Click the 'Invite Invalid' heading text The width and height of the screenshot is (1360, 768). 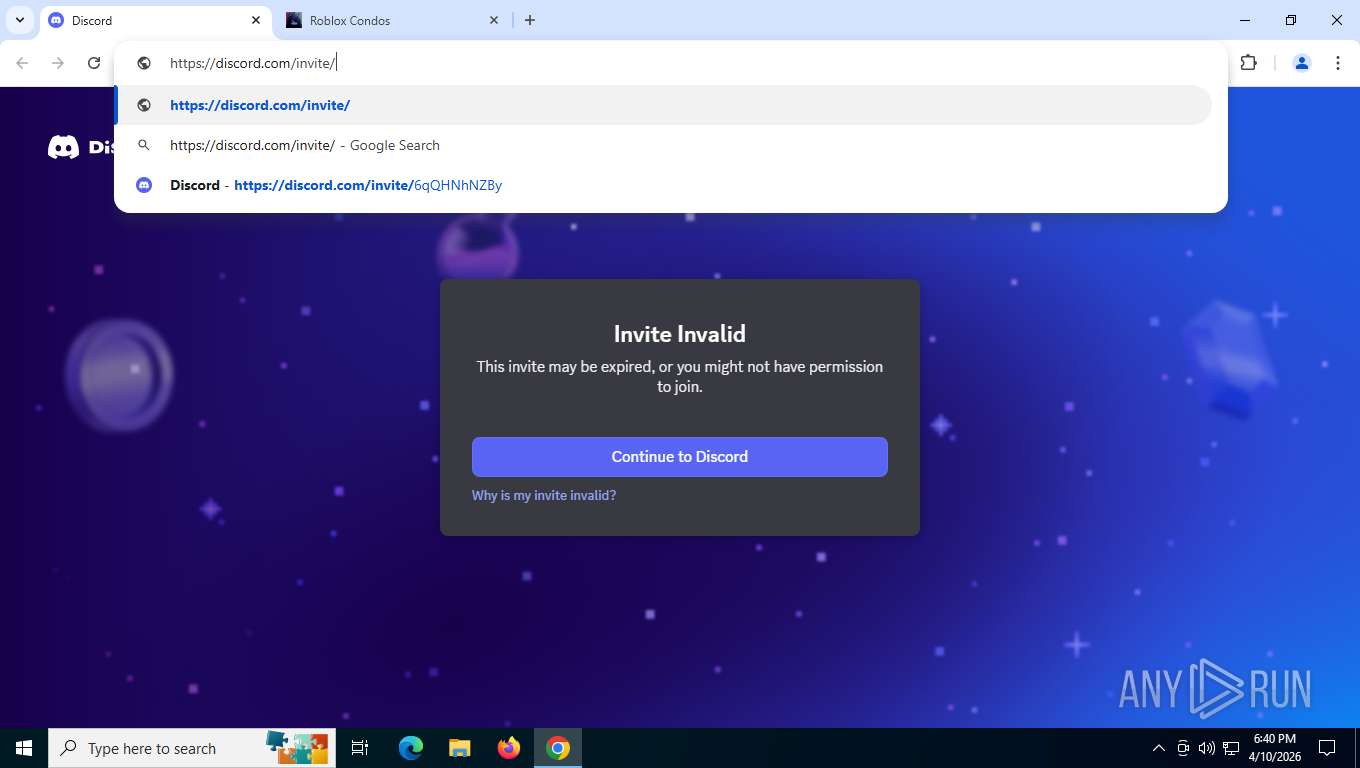coord(680,334)
